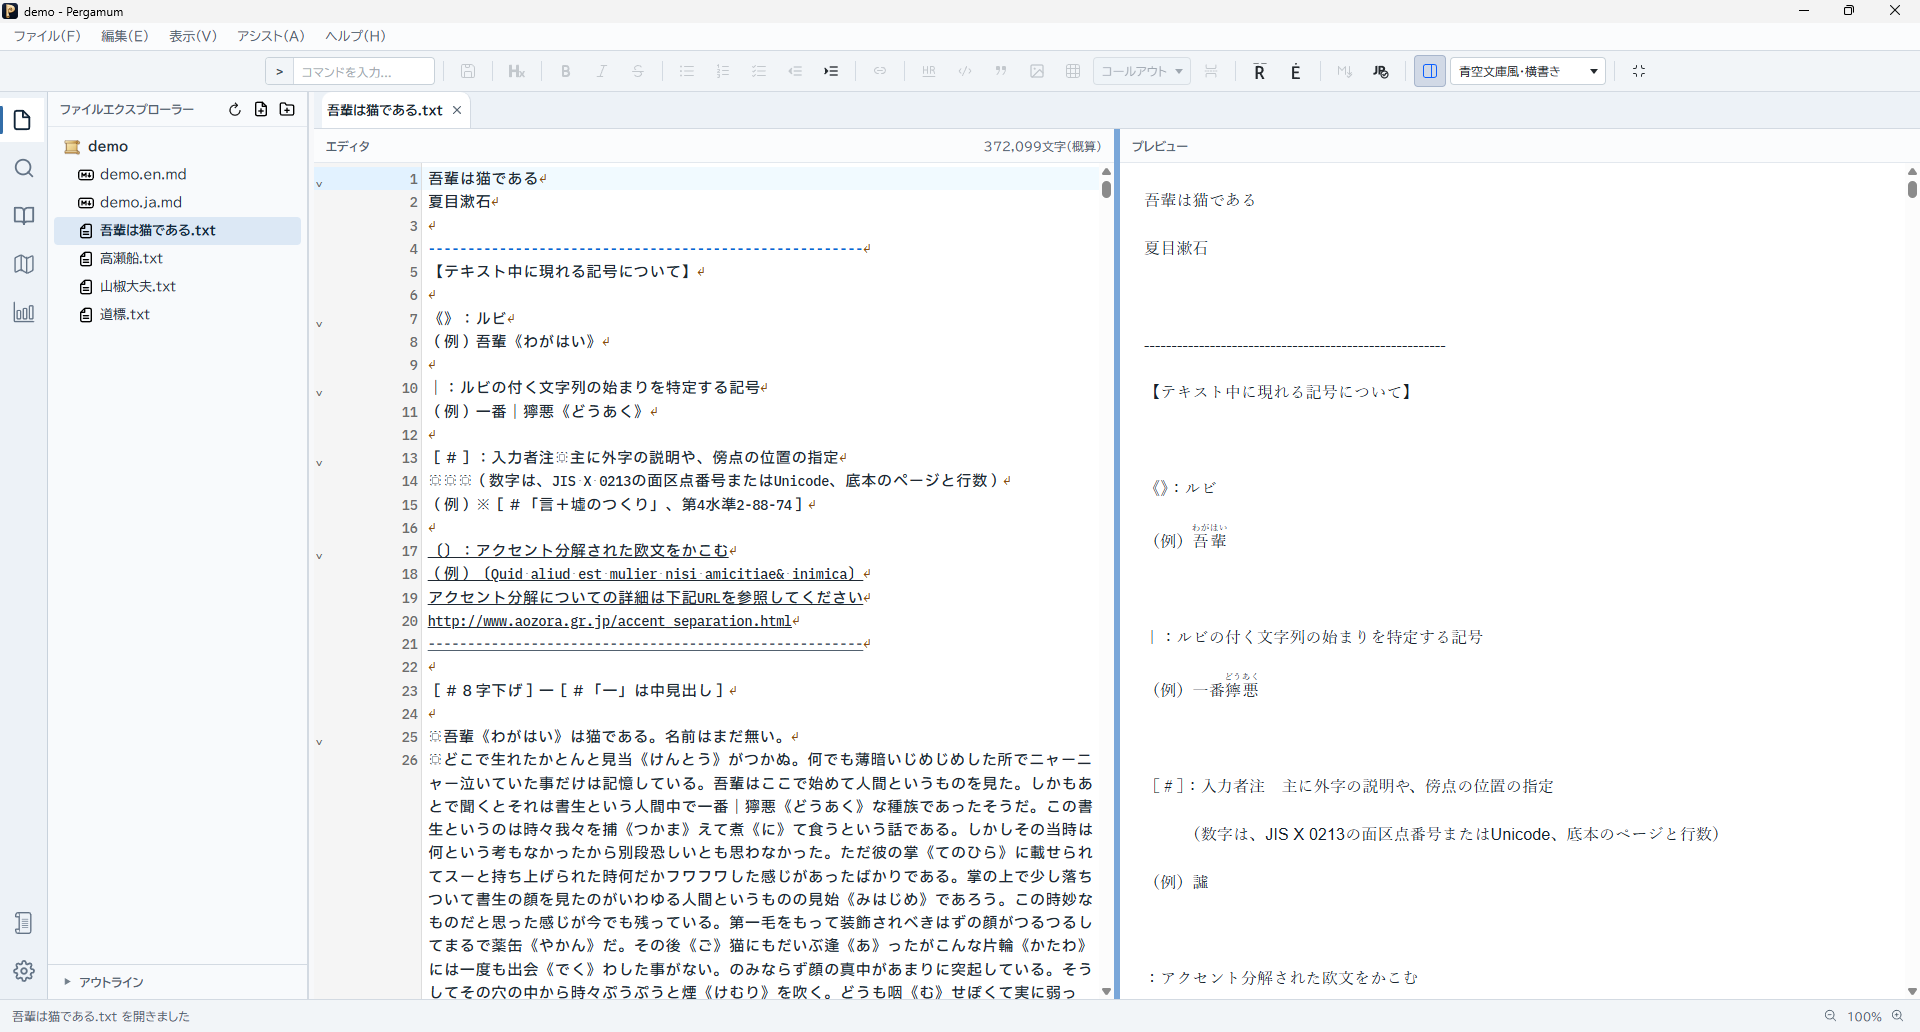Insert a table via toolbar icon
This screenshot has height=1032, width=1920.
pos(1073,71)
